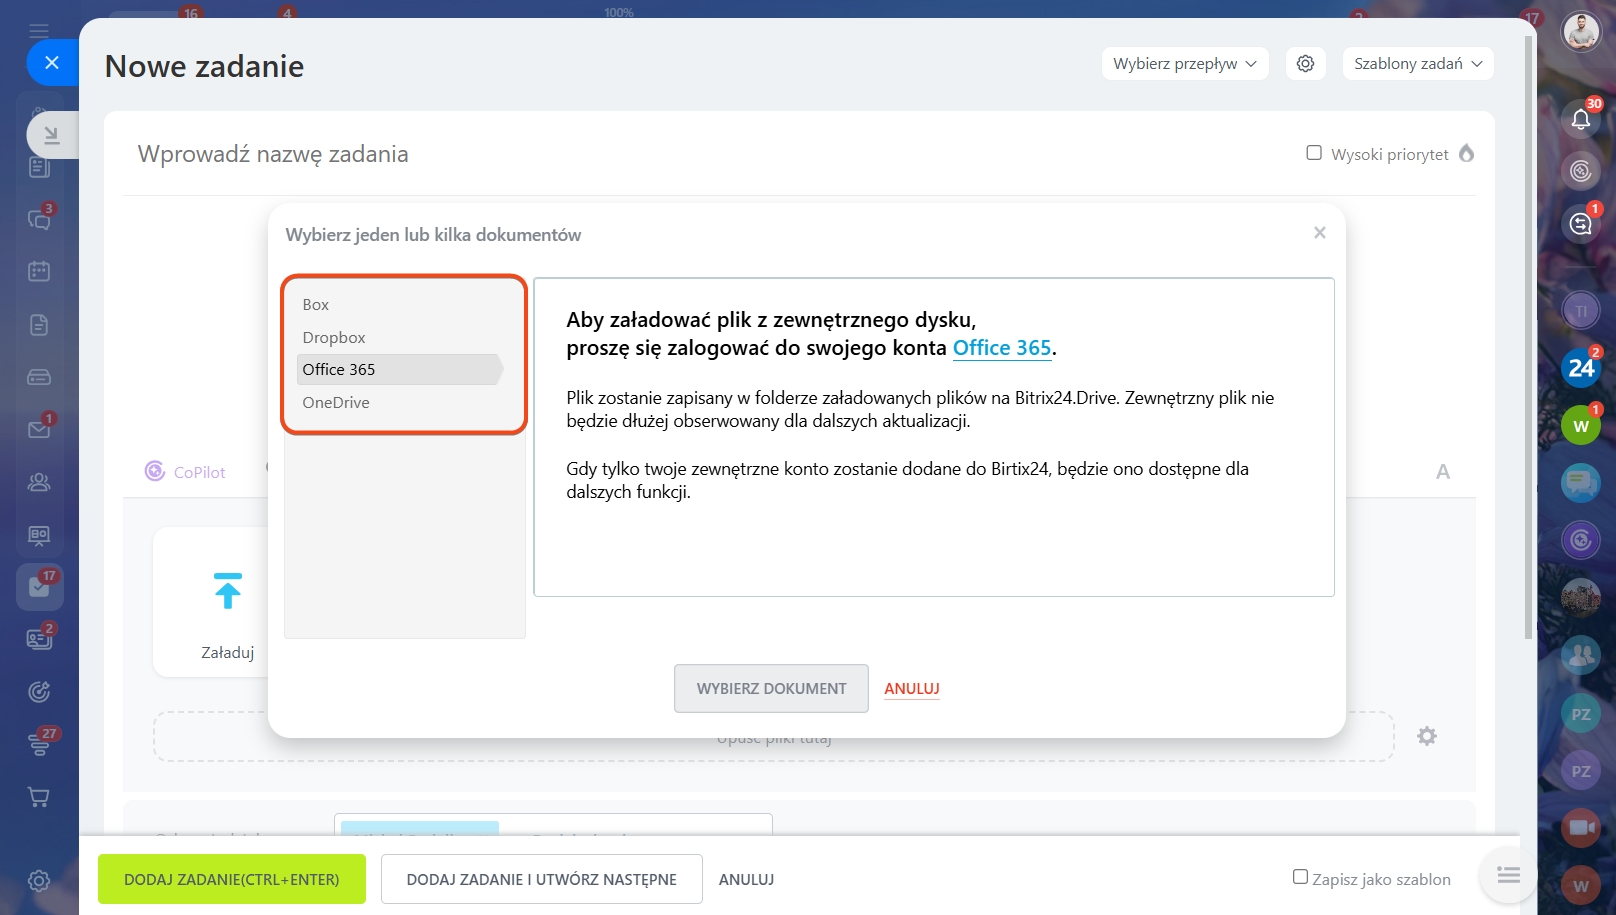
Task: Open settings gear at sidebar bottom
Action: click(39, 880)
